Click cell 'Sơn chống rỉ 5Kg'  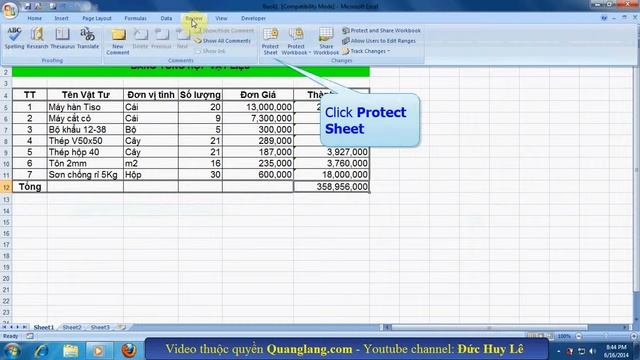coord(85,175)
